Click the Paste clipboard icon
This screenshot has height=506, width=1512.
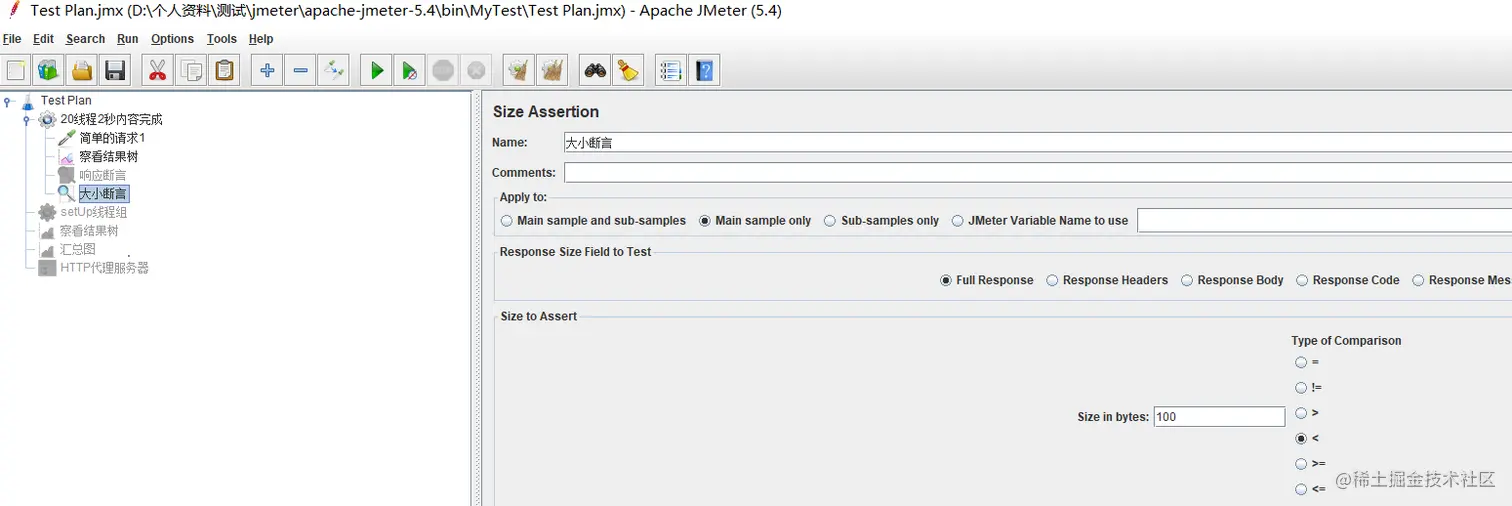click(x=224, y=70)
